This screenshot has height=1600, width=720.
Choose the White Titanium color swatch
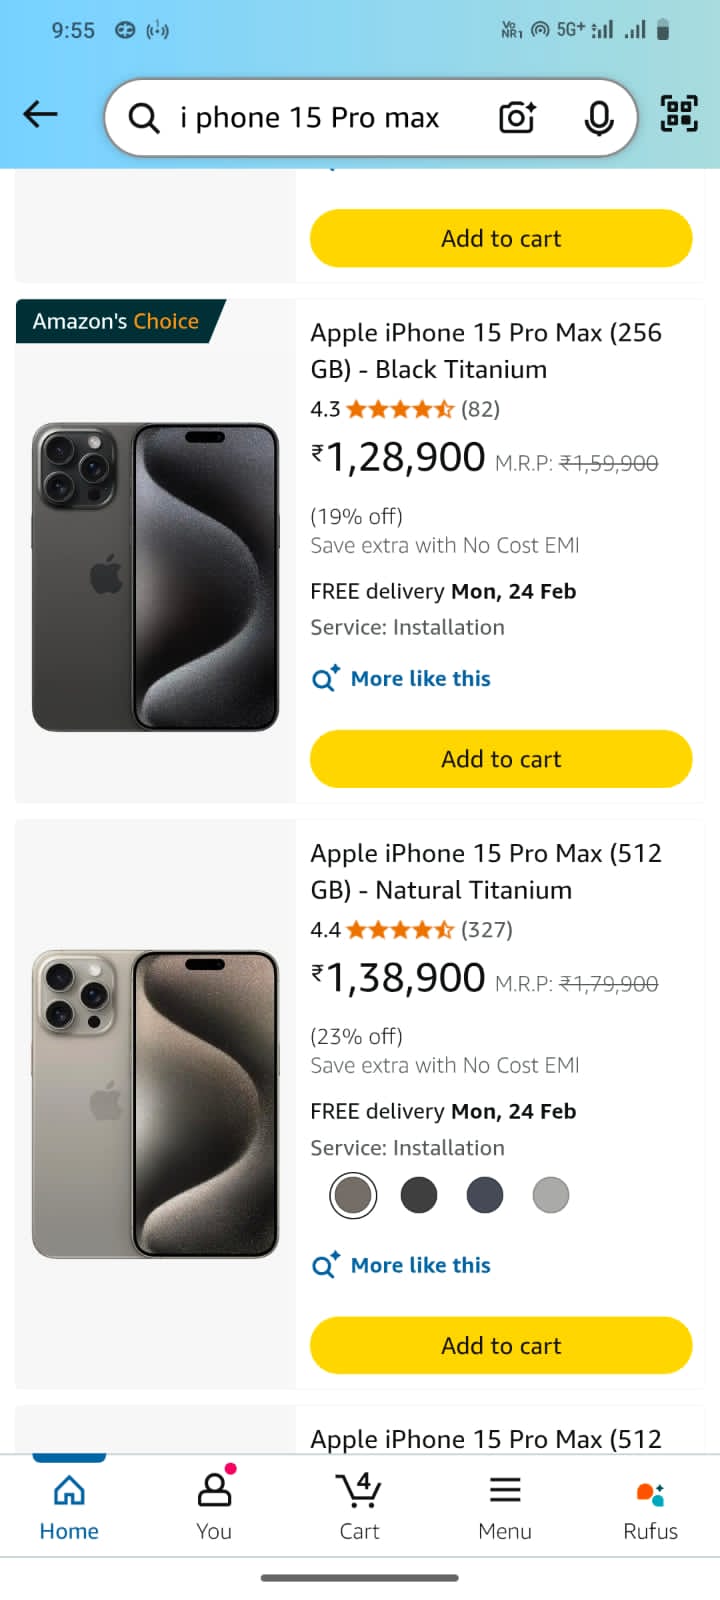point(551,1195)
